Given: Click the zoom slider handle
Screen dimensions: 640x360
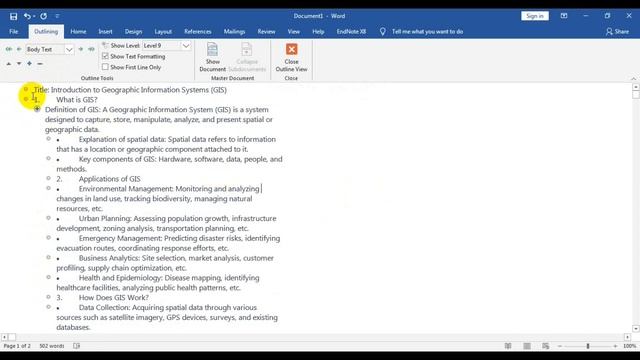Looking at the screenshot, I should 588,346.
